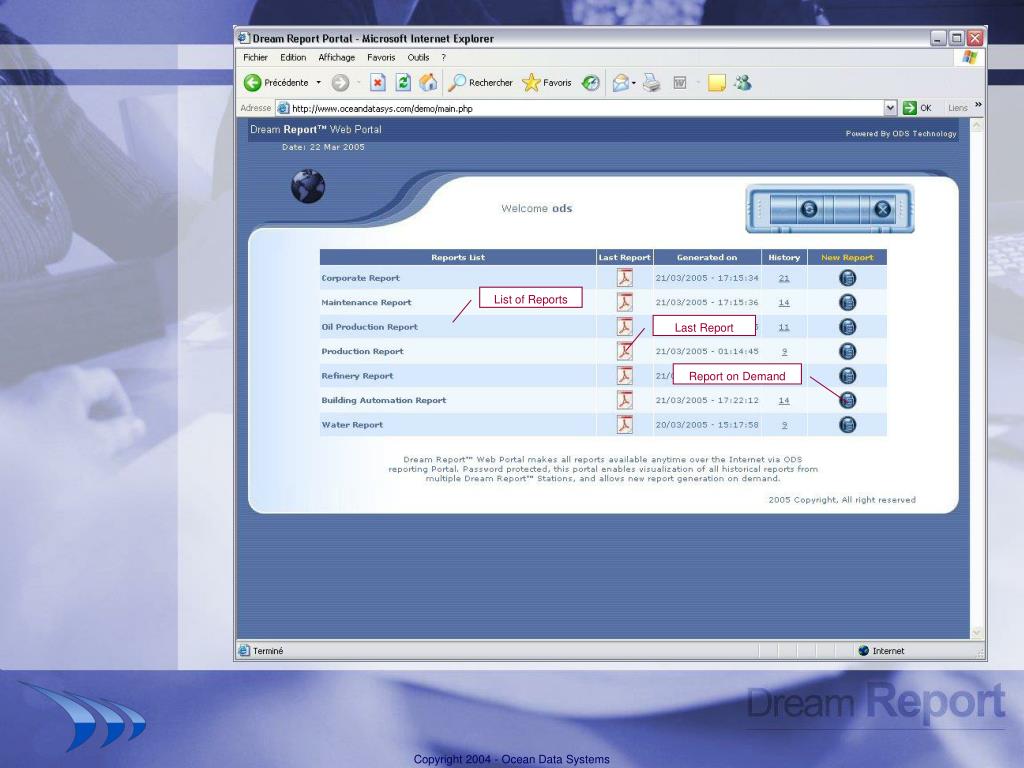1024x768 pixels.
Task: Click the page scrollbar up arrow
Action: tap(977, 125)
